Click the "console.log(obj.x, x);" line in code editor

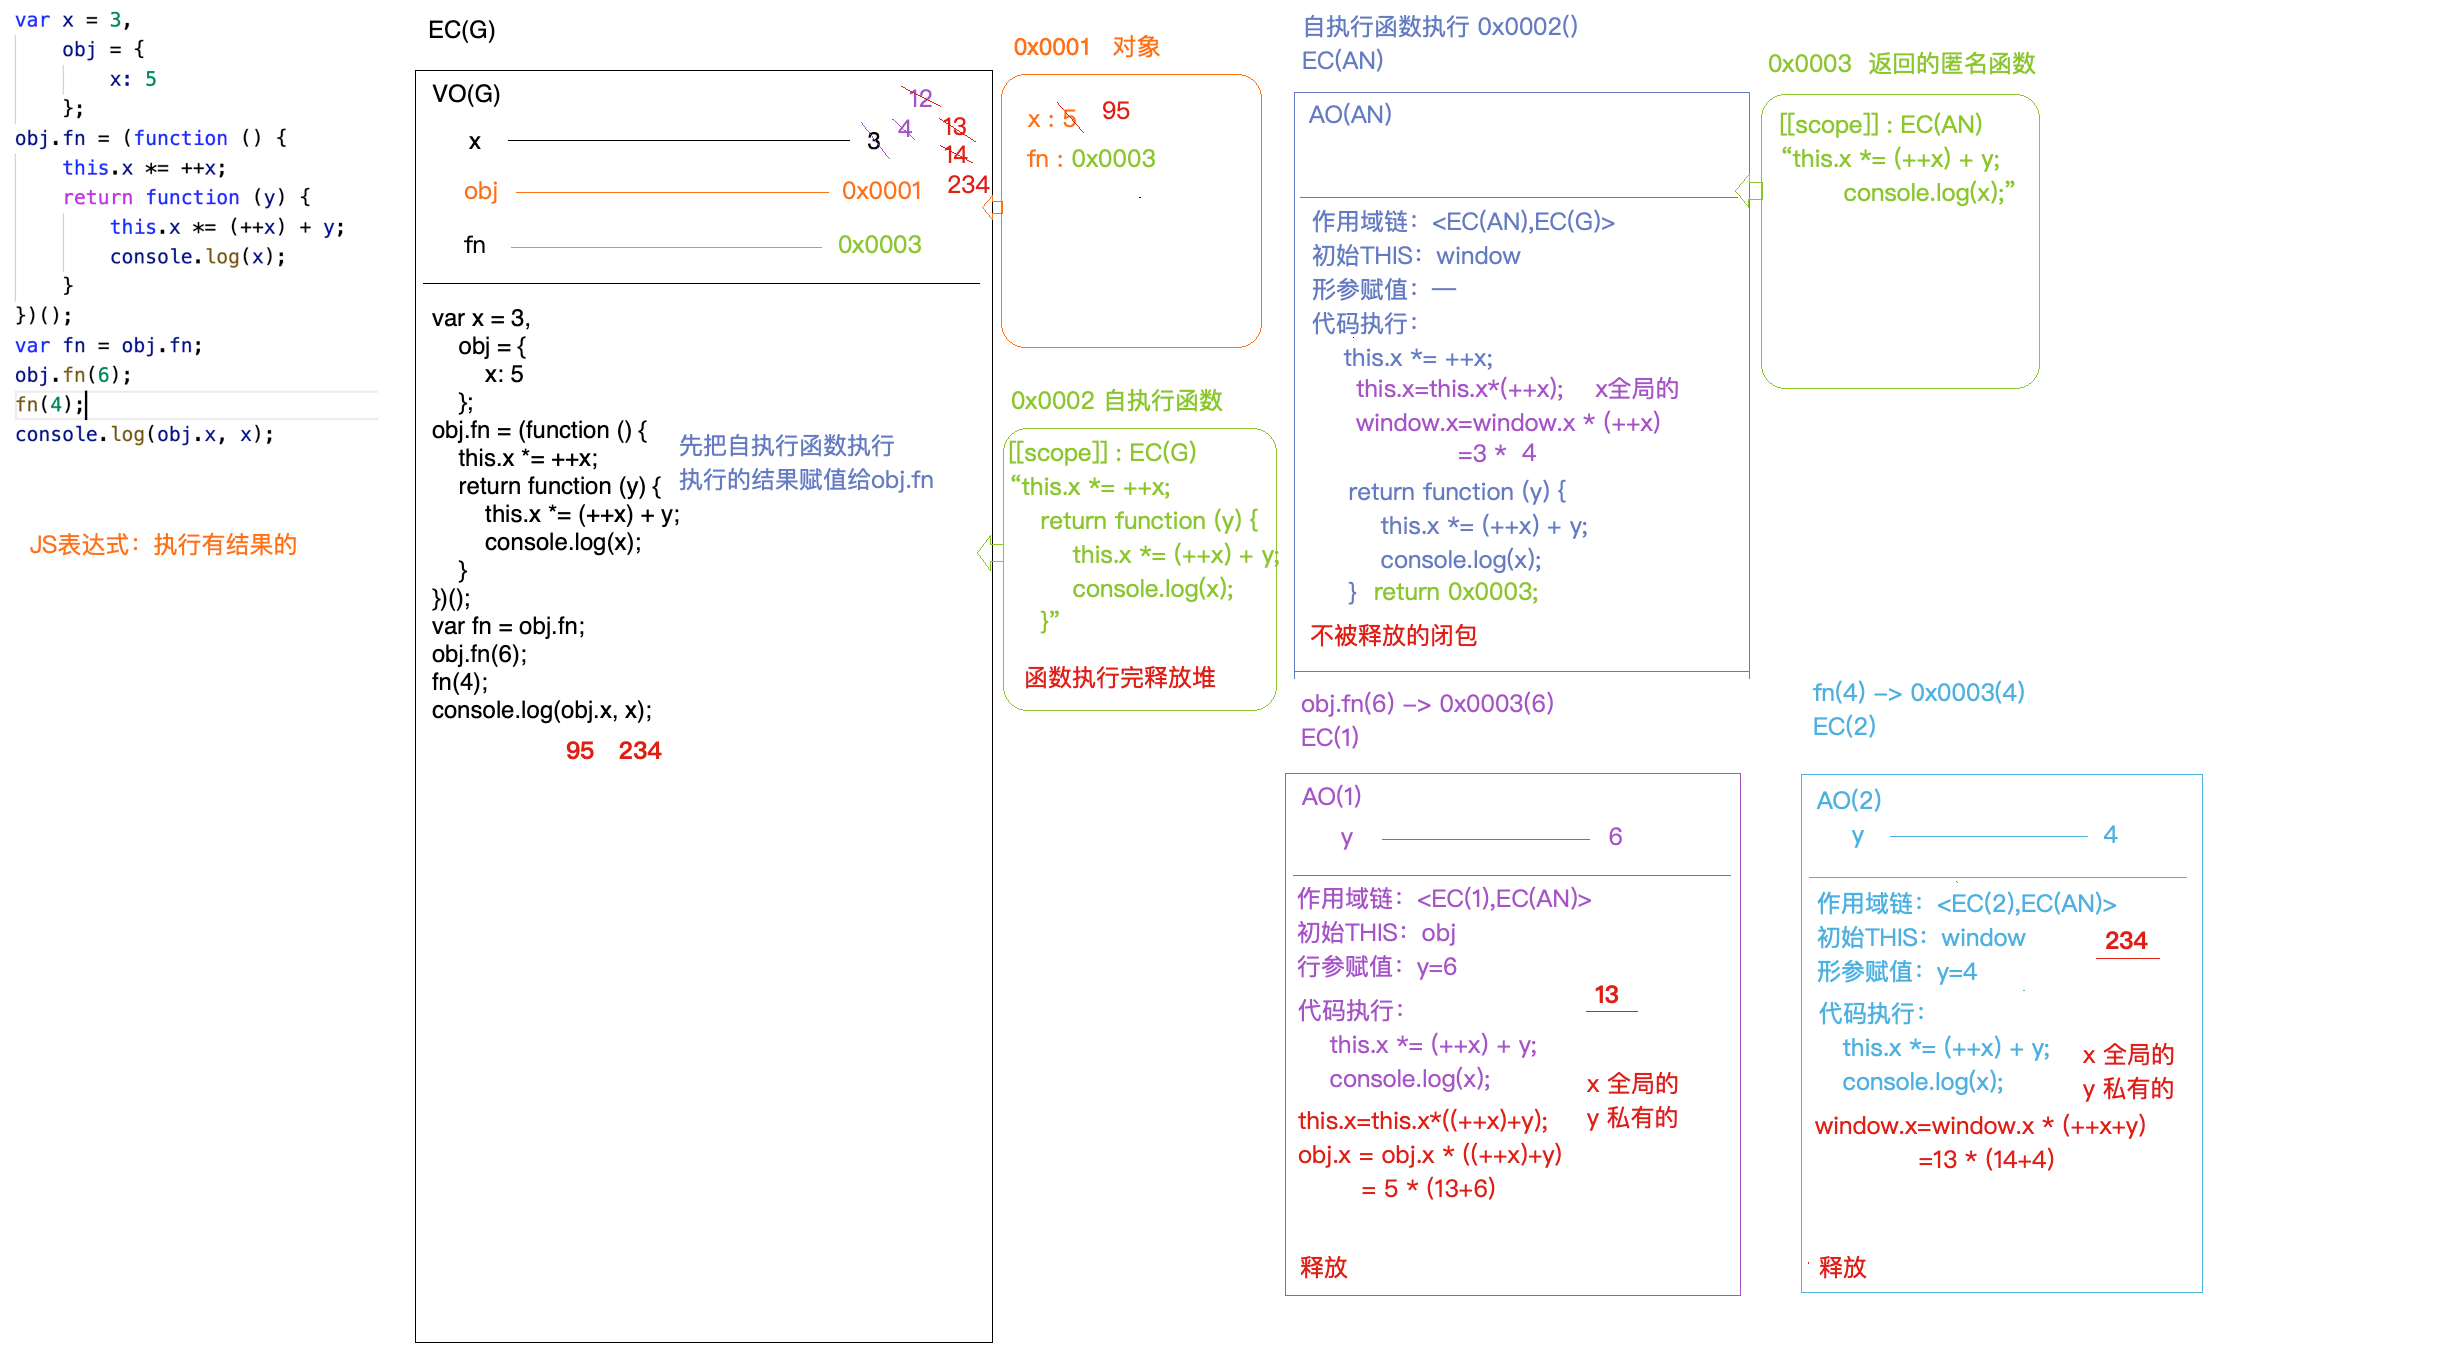(144, 435)
